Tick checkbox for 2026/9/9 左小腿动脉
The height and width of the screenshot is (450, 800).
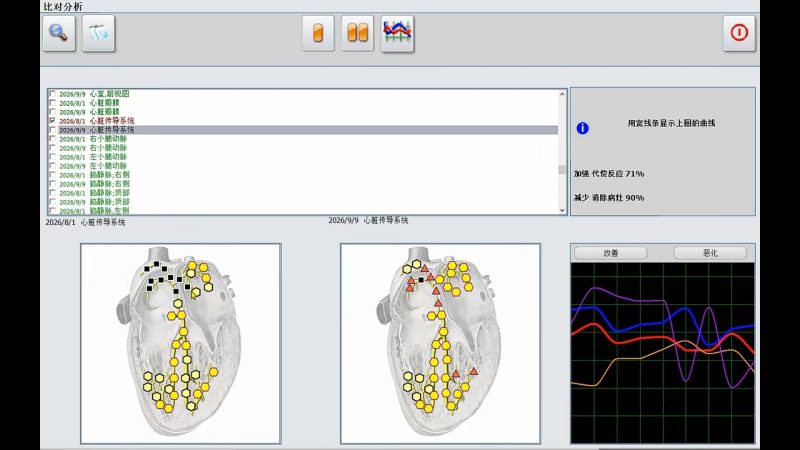[x=53, y=166]
